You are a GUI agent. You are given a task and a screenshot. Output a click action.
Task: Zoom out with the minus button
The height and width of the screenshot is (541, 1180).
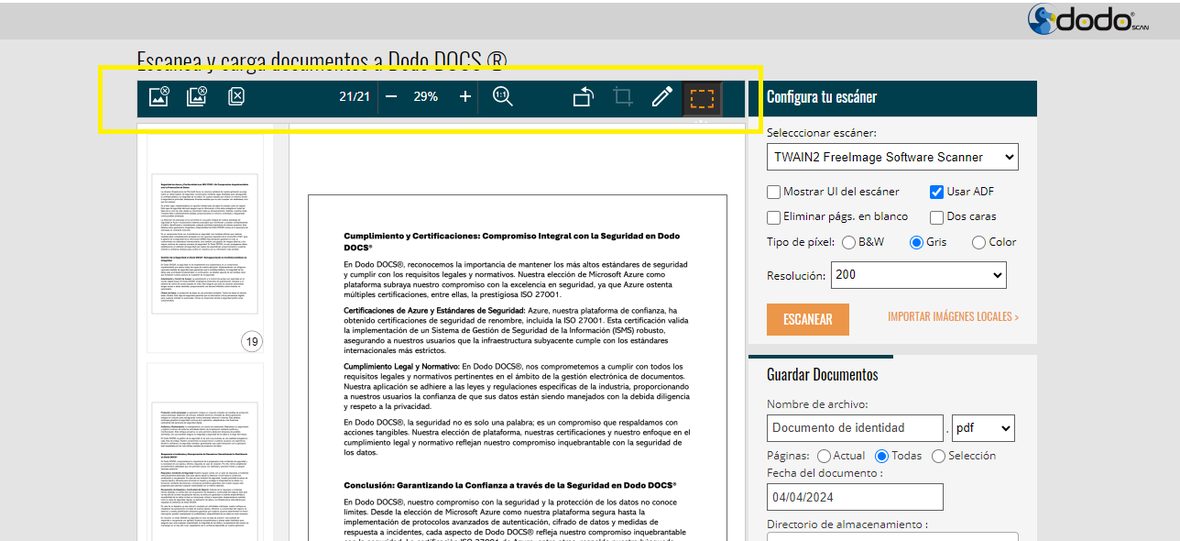point(391,96)
